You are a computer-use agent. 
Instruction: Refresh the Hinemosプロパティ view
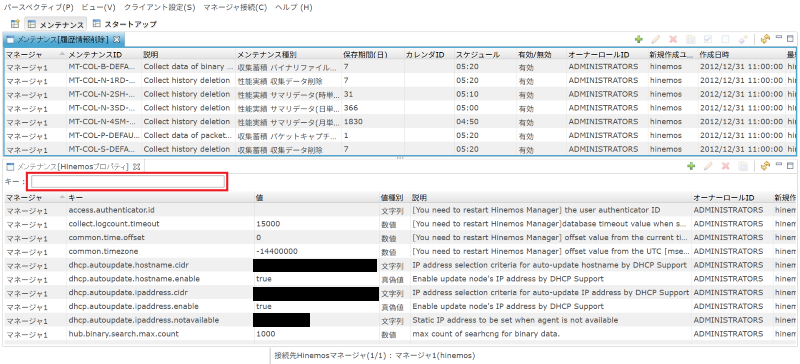click(765, 166)
